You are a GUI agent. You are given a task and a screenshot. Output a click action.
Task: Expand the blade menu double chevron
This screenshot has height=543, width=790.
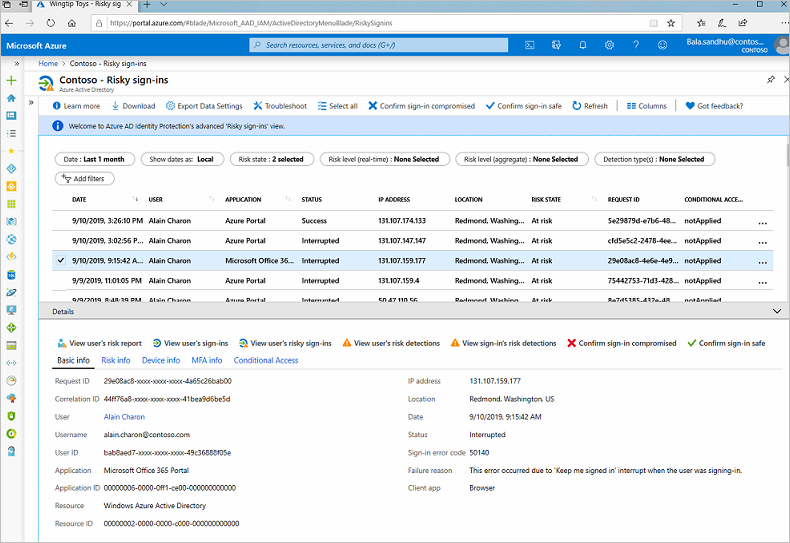[31, 103]
